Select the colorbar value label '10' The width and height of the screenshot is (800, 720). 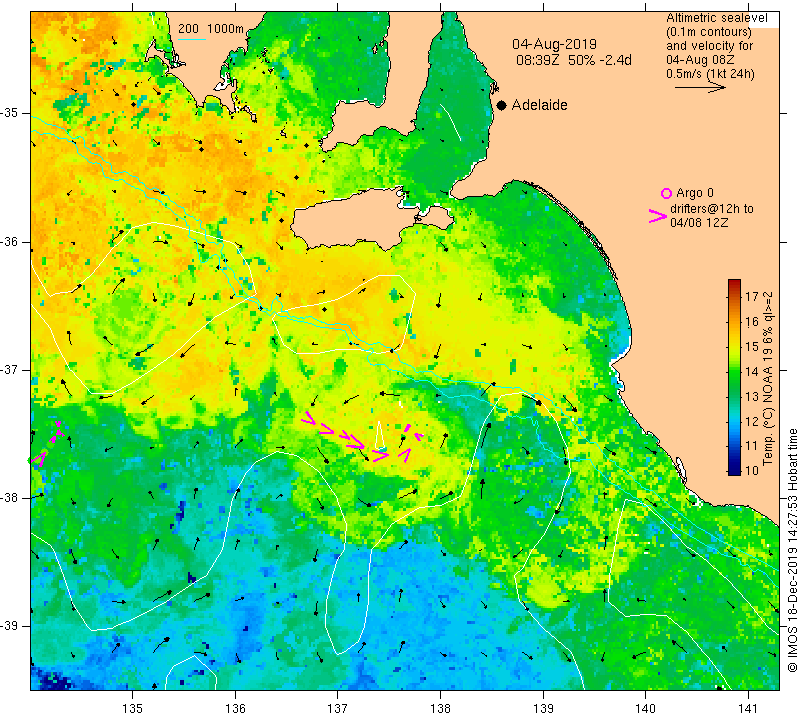pos(752,470)
